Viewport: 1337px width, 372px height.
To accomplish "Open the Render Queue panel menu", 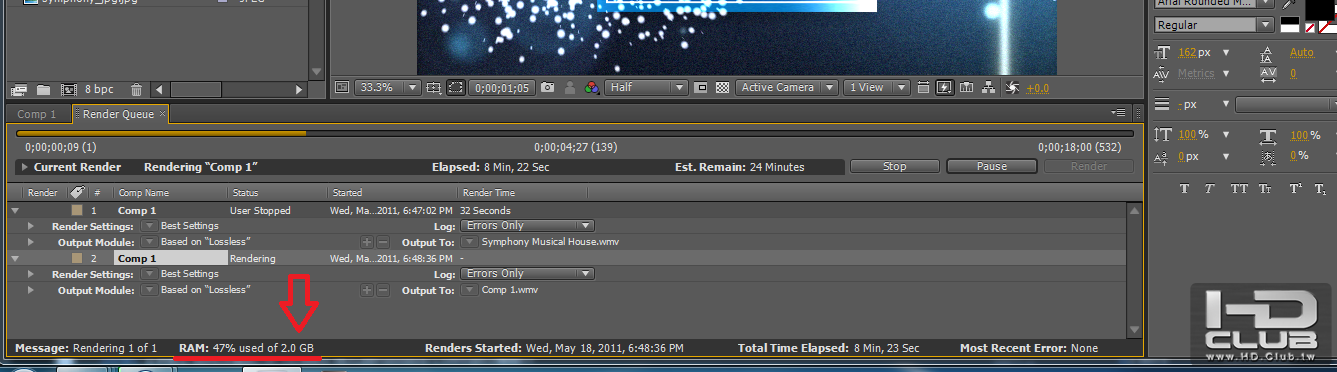I will click(x=1119, y=114).
